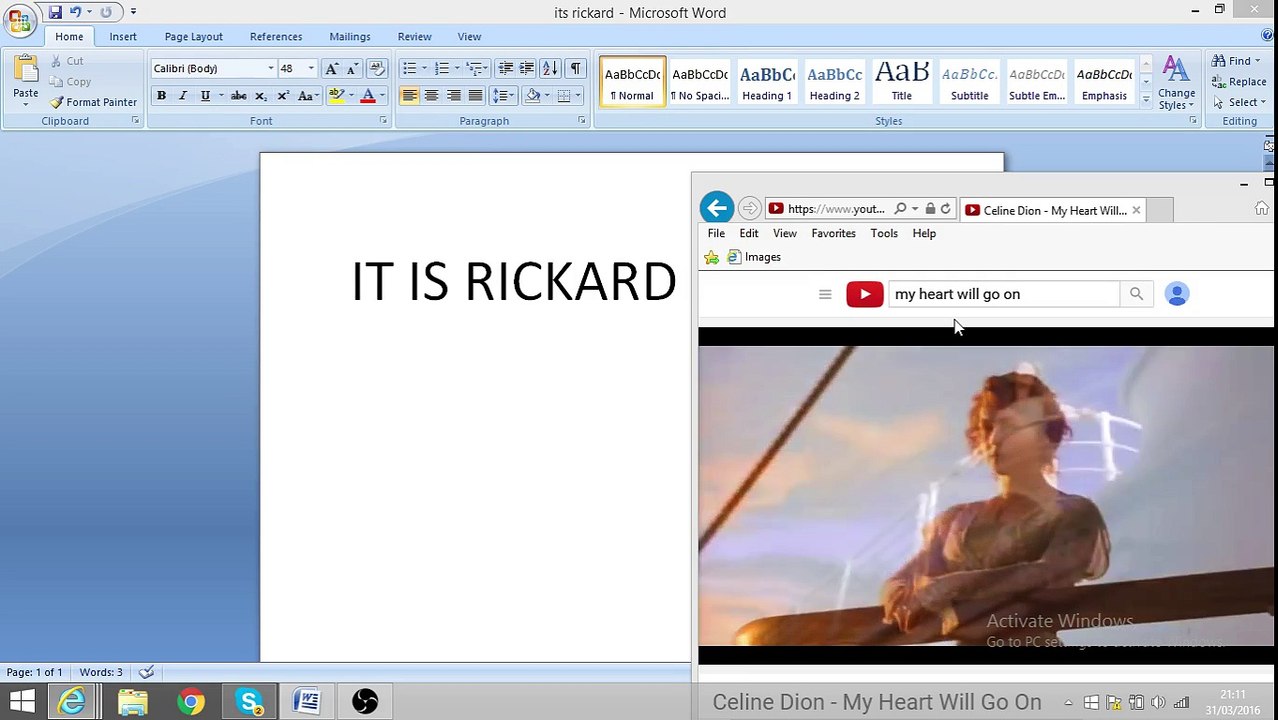Toggle superscript formatting
This screenshot has width=1278, height=720.
pos(283,96)
